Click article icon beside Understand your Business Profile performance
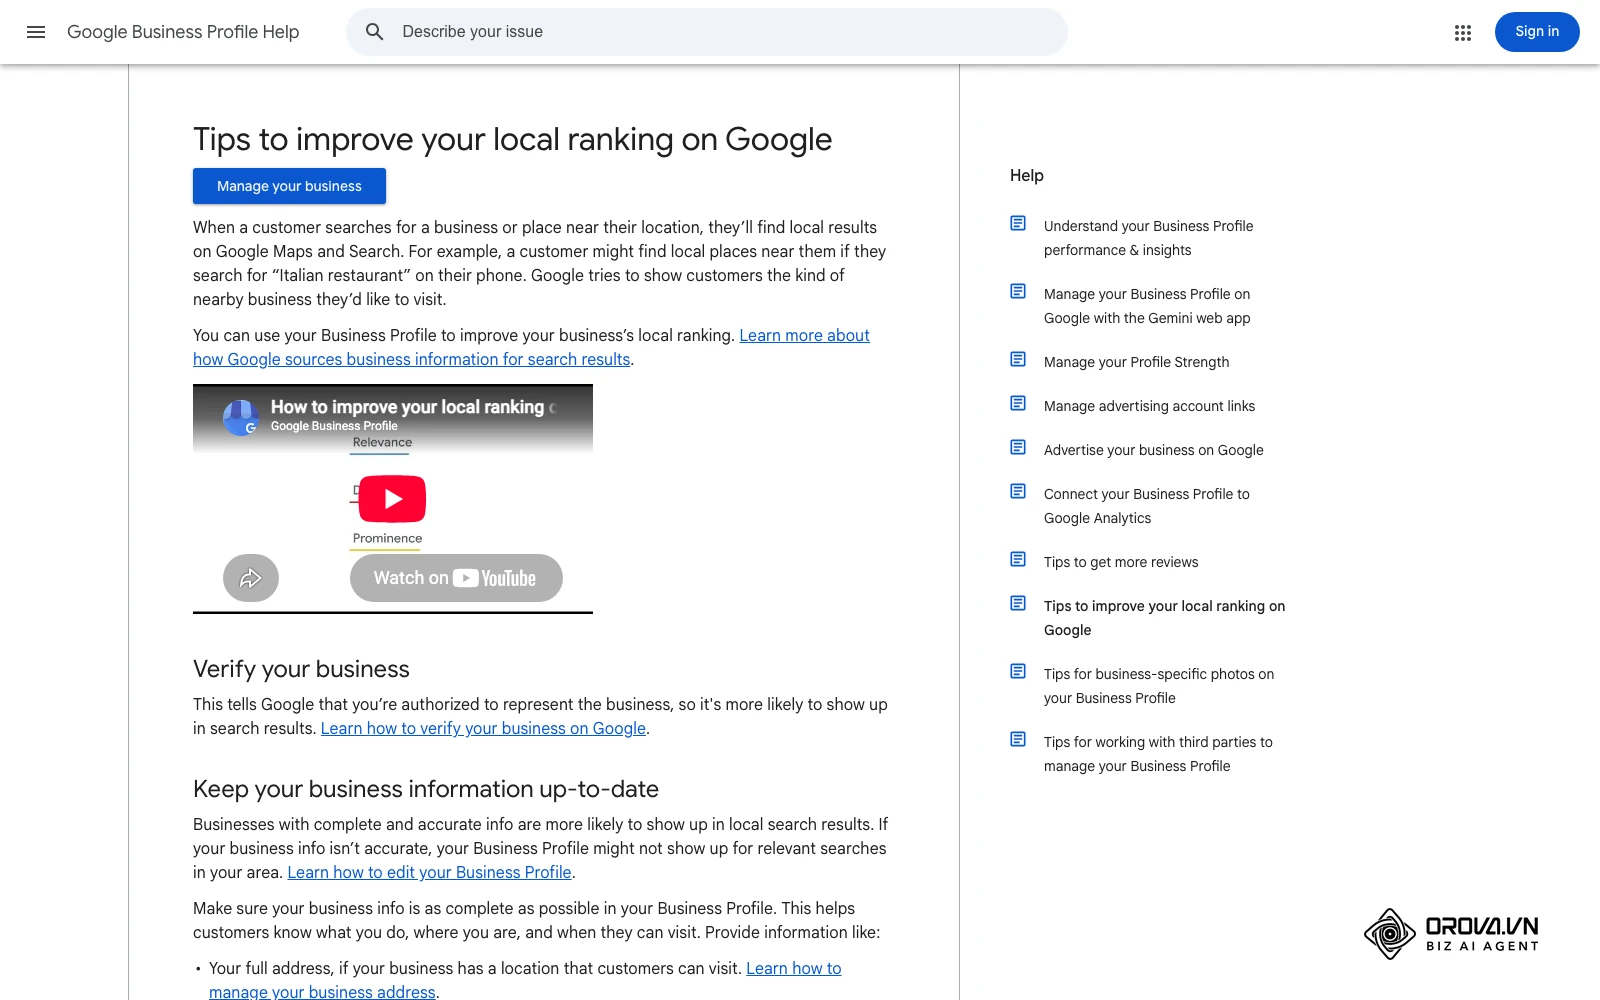The width and height of the screenshot is (1600, 1000). (1018, 223)
